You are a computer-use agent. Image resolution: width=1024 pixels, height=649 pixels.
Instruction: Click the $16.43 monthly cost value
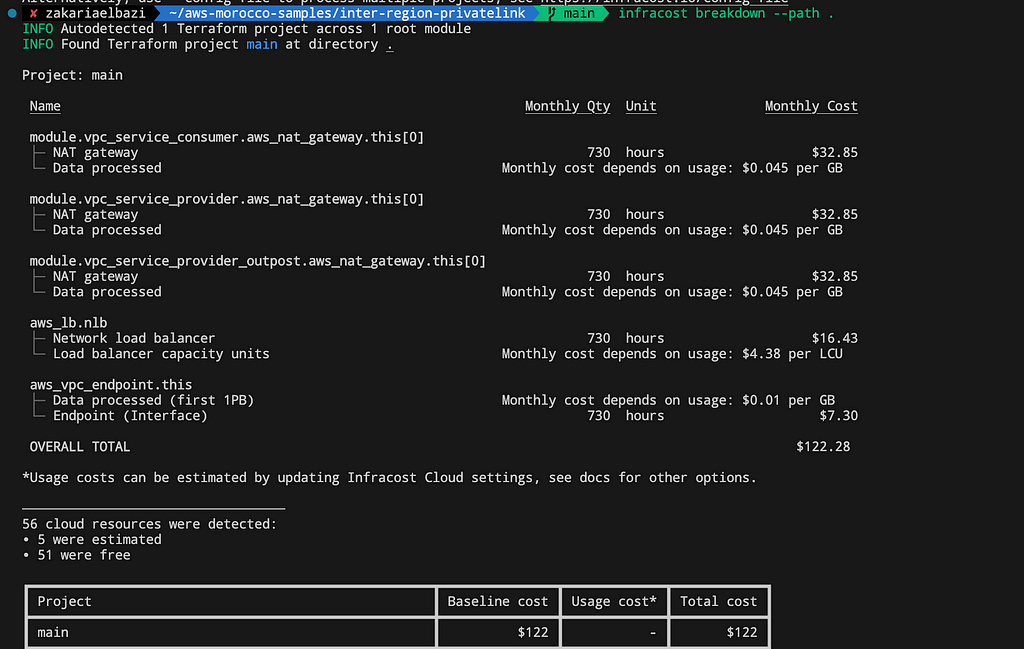click(x=835, y=338)
